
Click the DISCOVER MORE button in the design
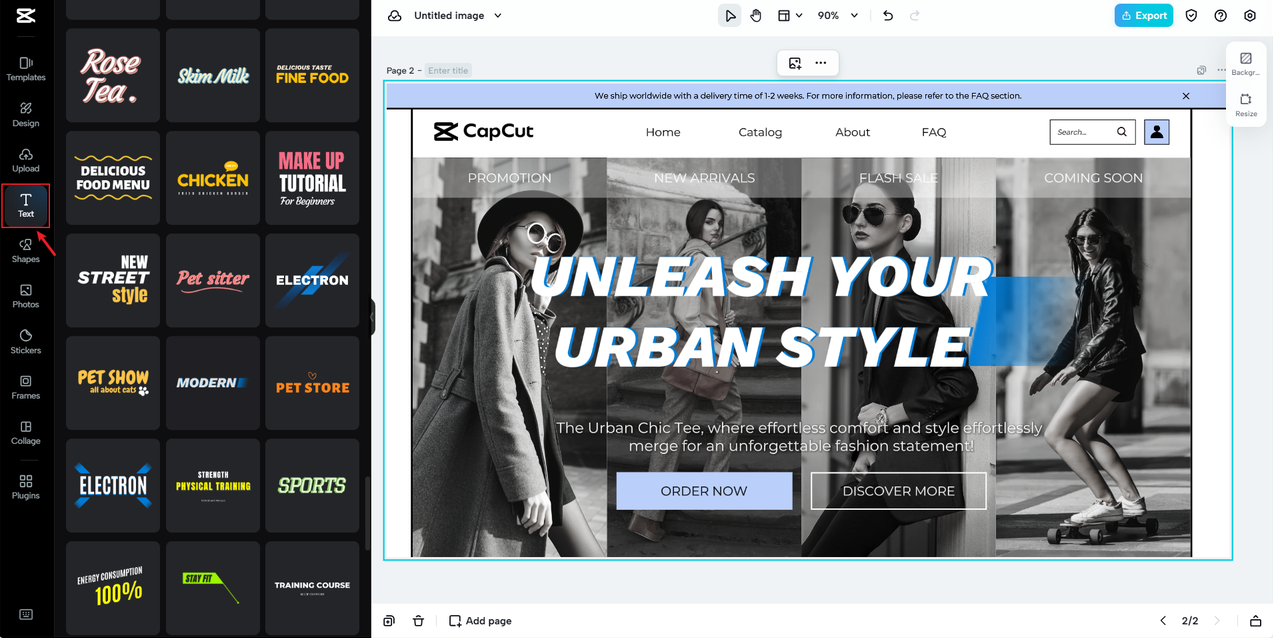[x=898, y=491]
